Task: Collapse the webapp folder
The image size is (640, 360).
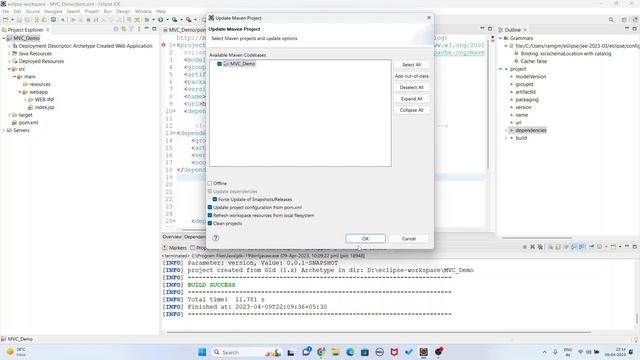Action: tap(20, 92)
